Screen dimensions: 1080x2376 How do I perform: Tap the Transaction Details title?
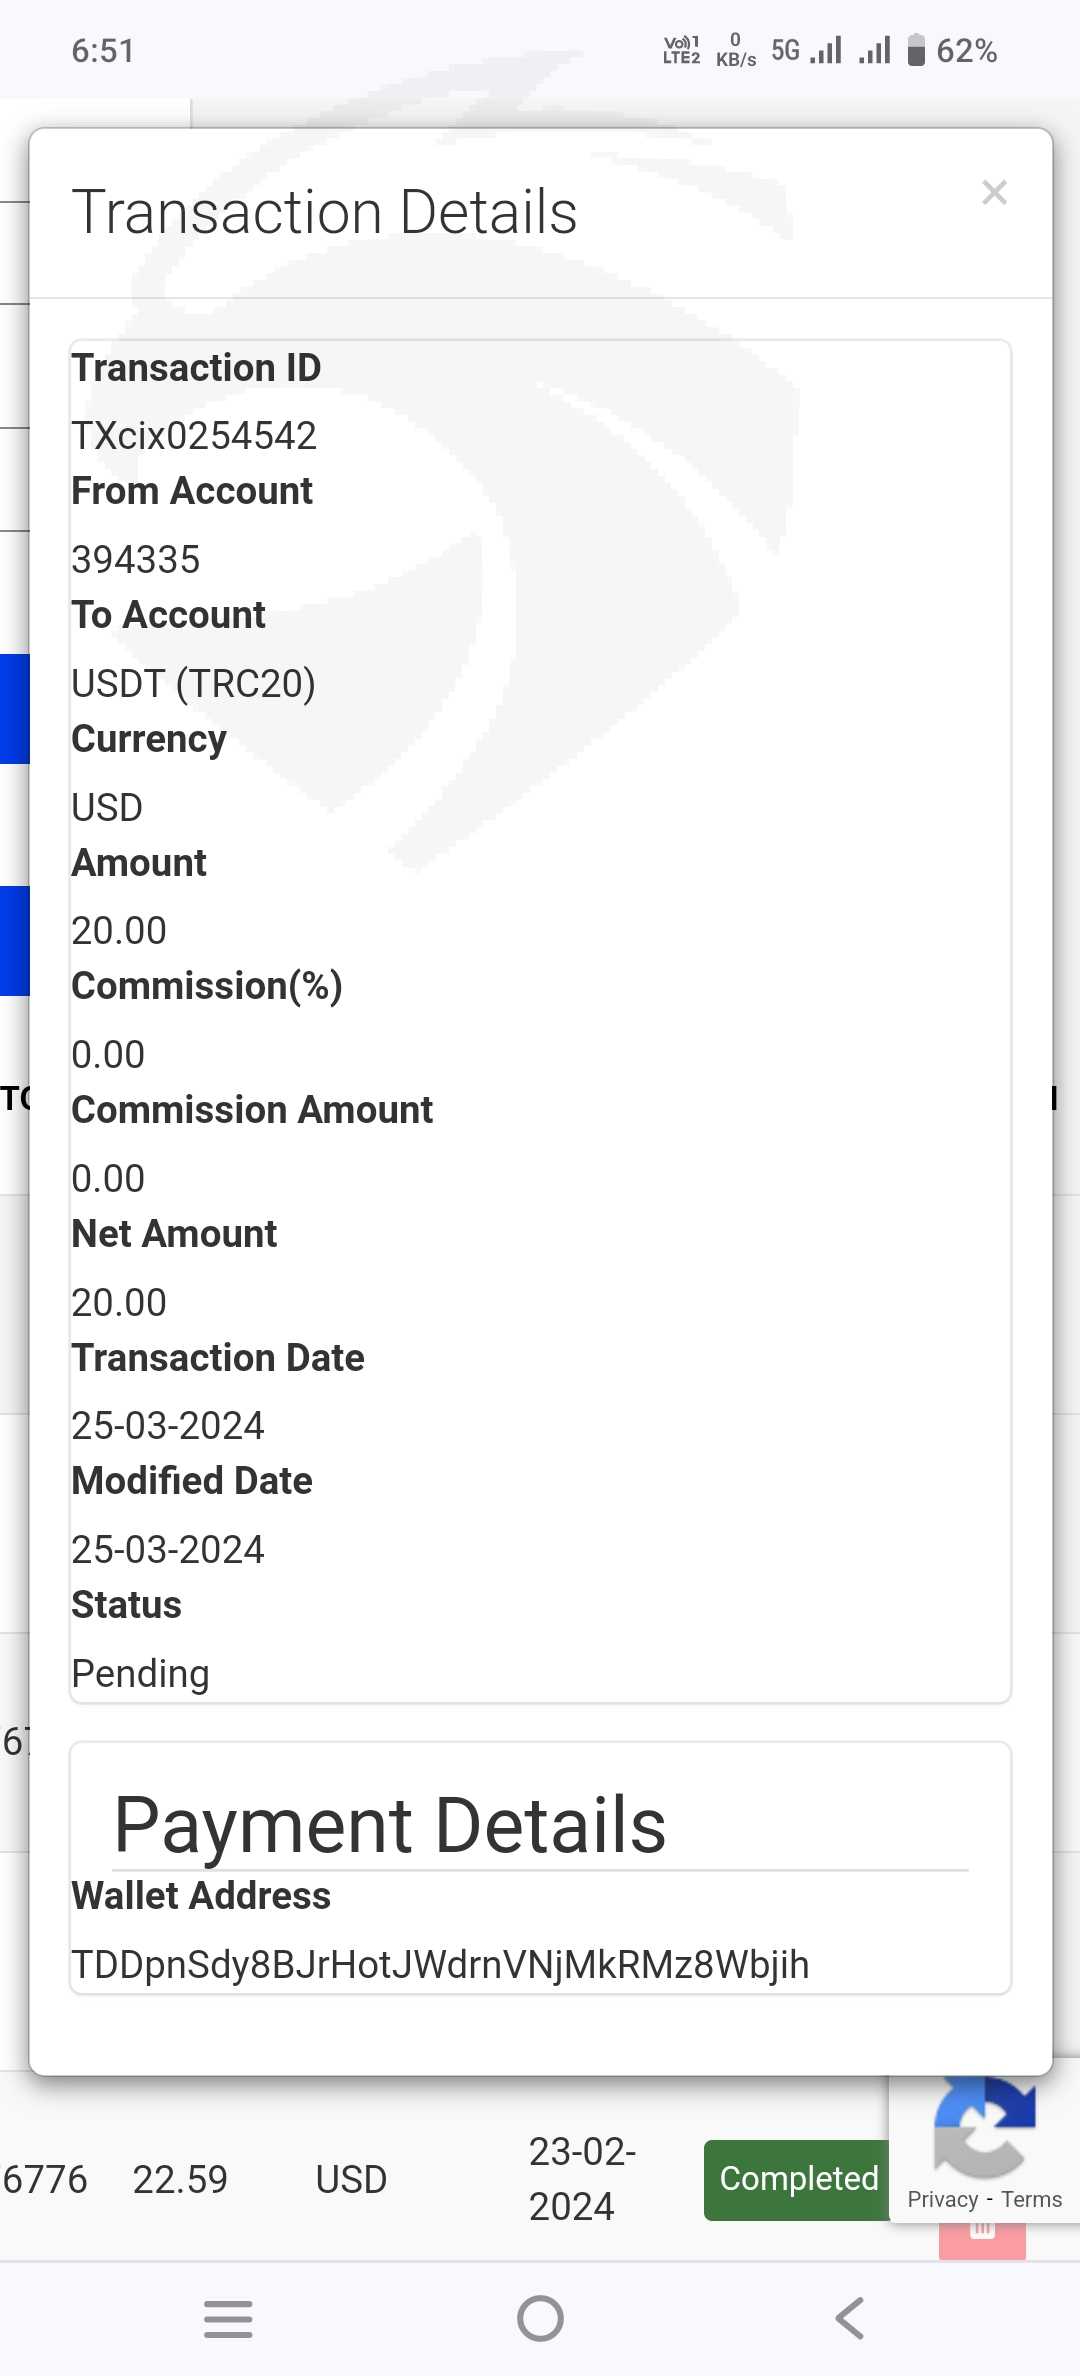click(325, 212)
